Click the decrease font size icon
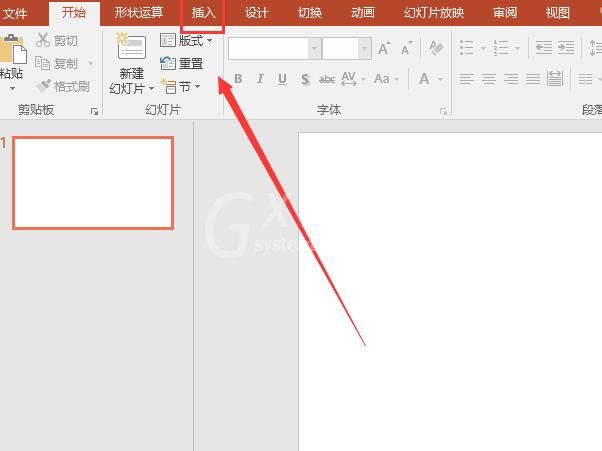 coord(406,48)
